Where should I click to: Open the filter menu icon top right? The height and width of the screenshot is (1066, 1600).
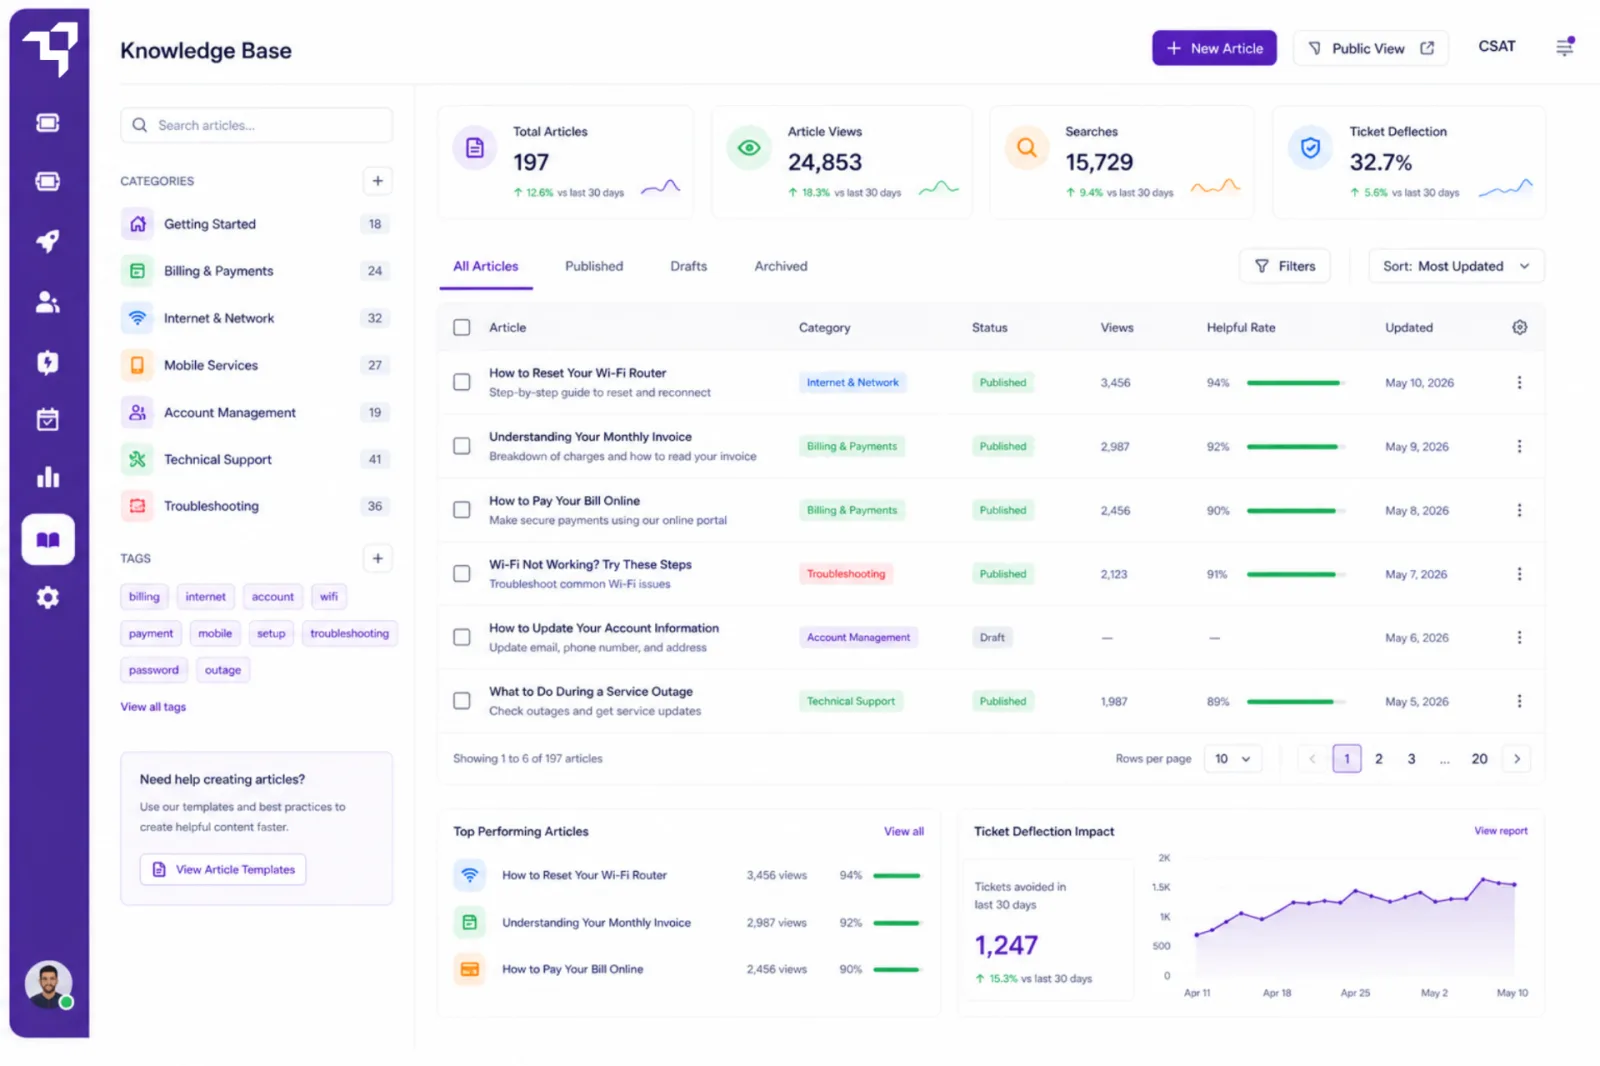(1565, 47)
